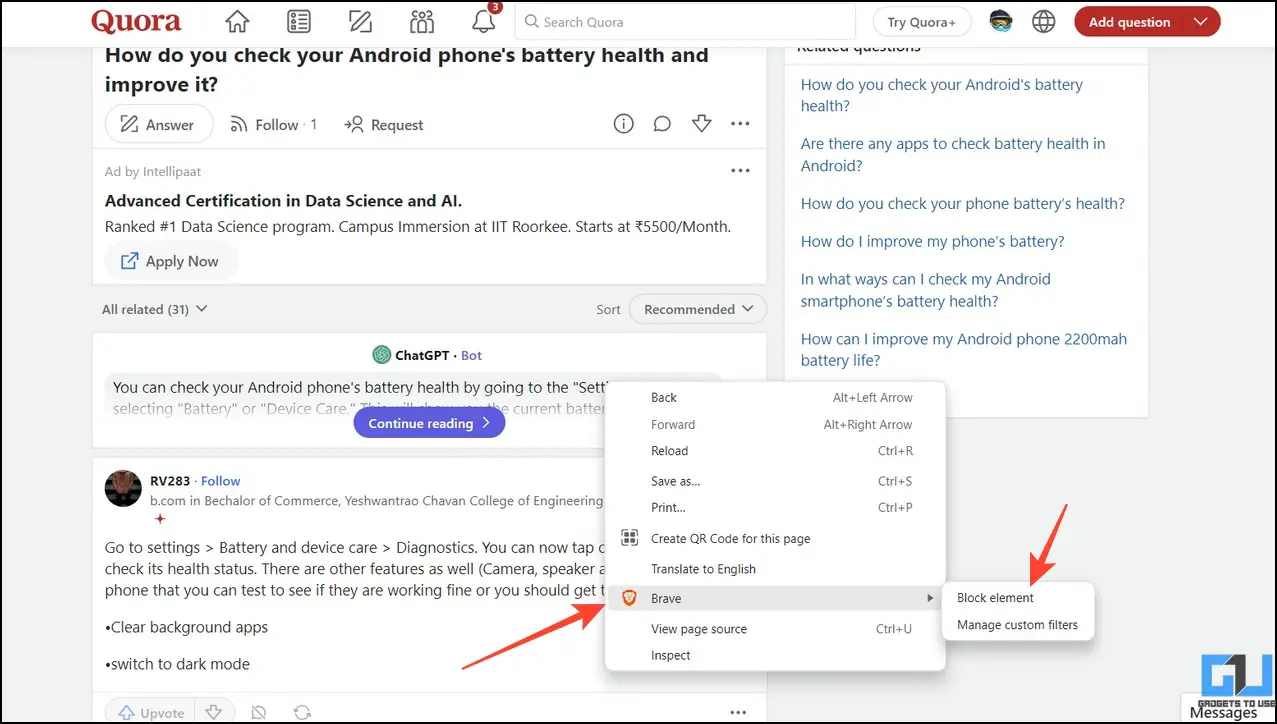Image resolution: width=1277 pixels, height=724 pixels.
Task: Downvote the battery health question
Action: (701, 124)
